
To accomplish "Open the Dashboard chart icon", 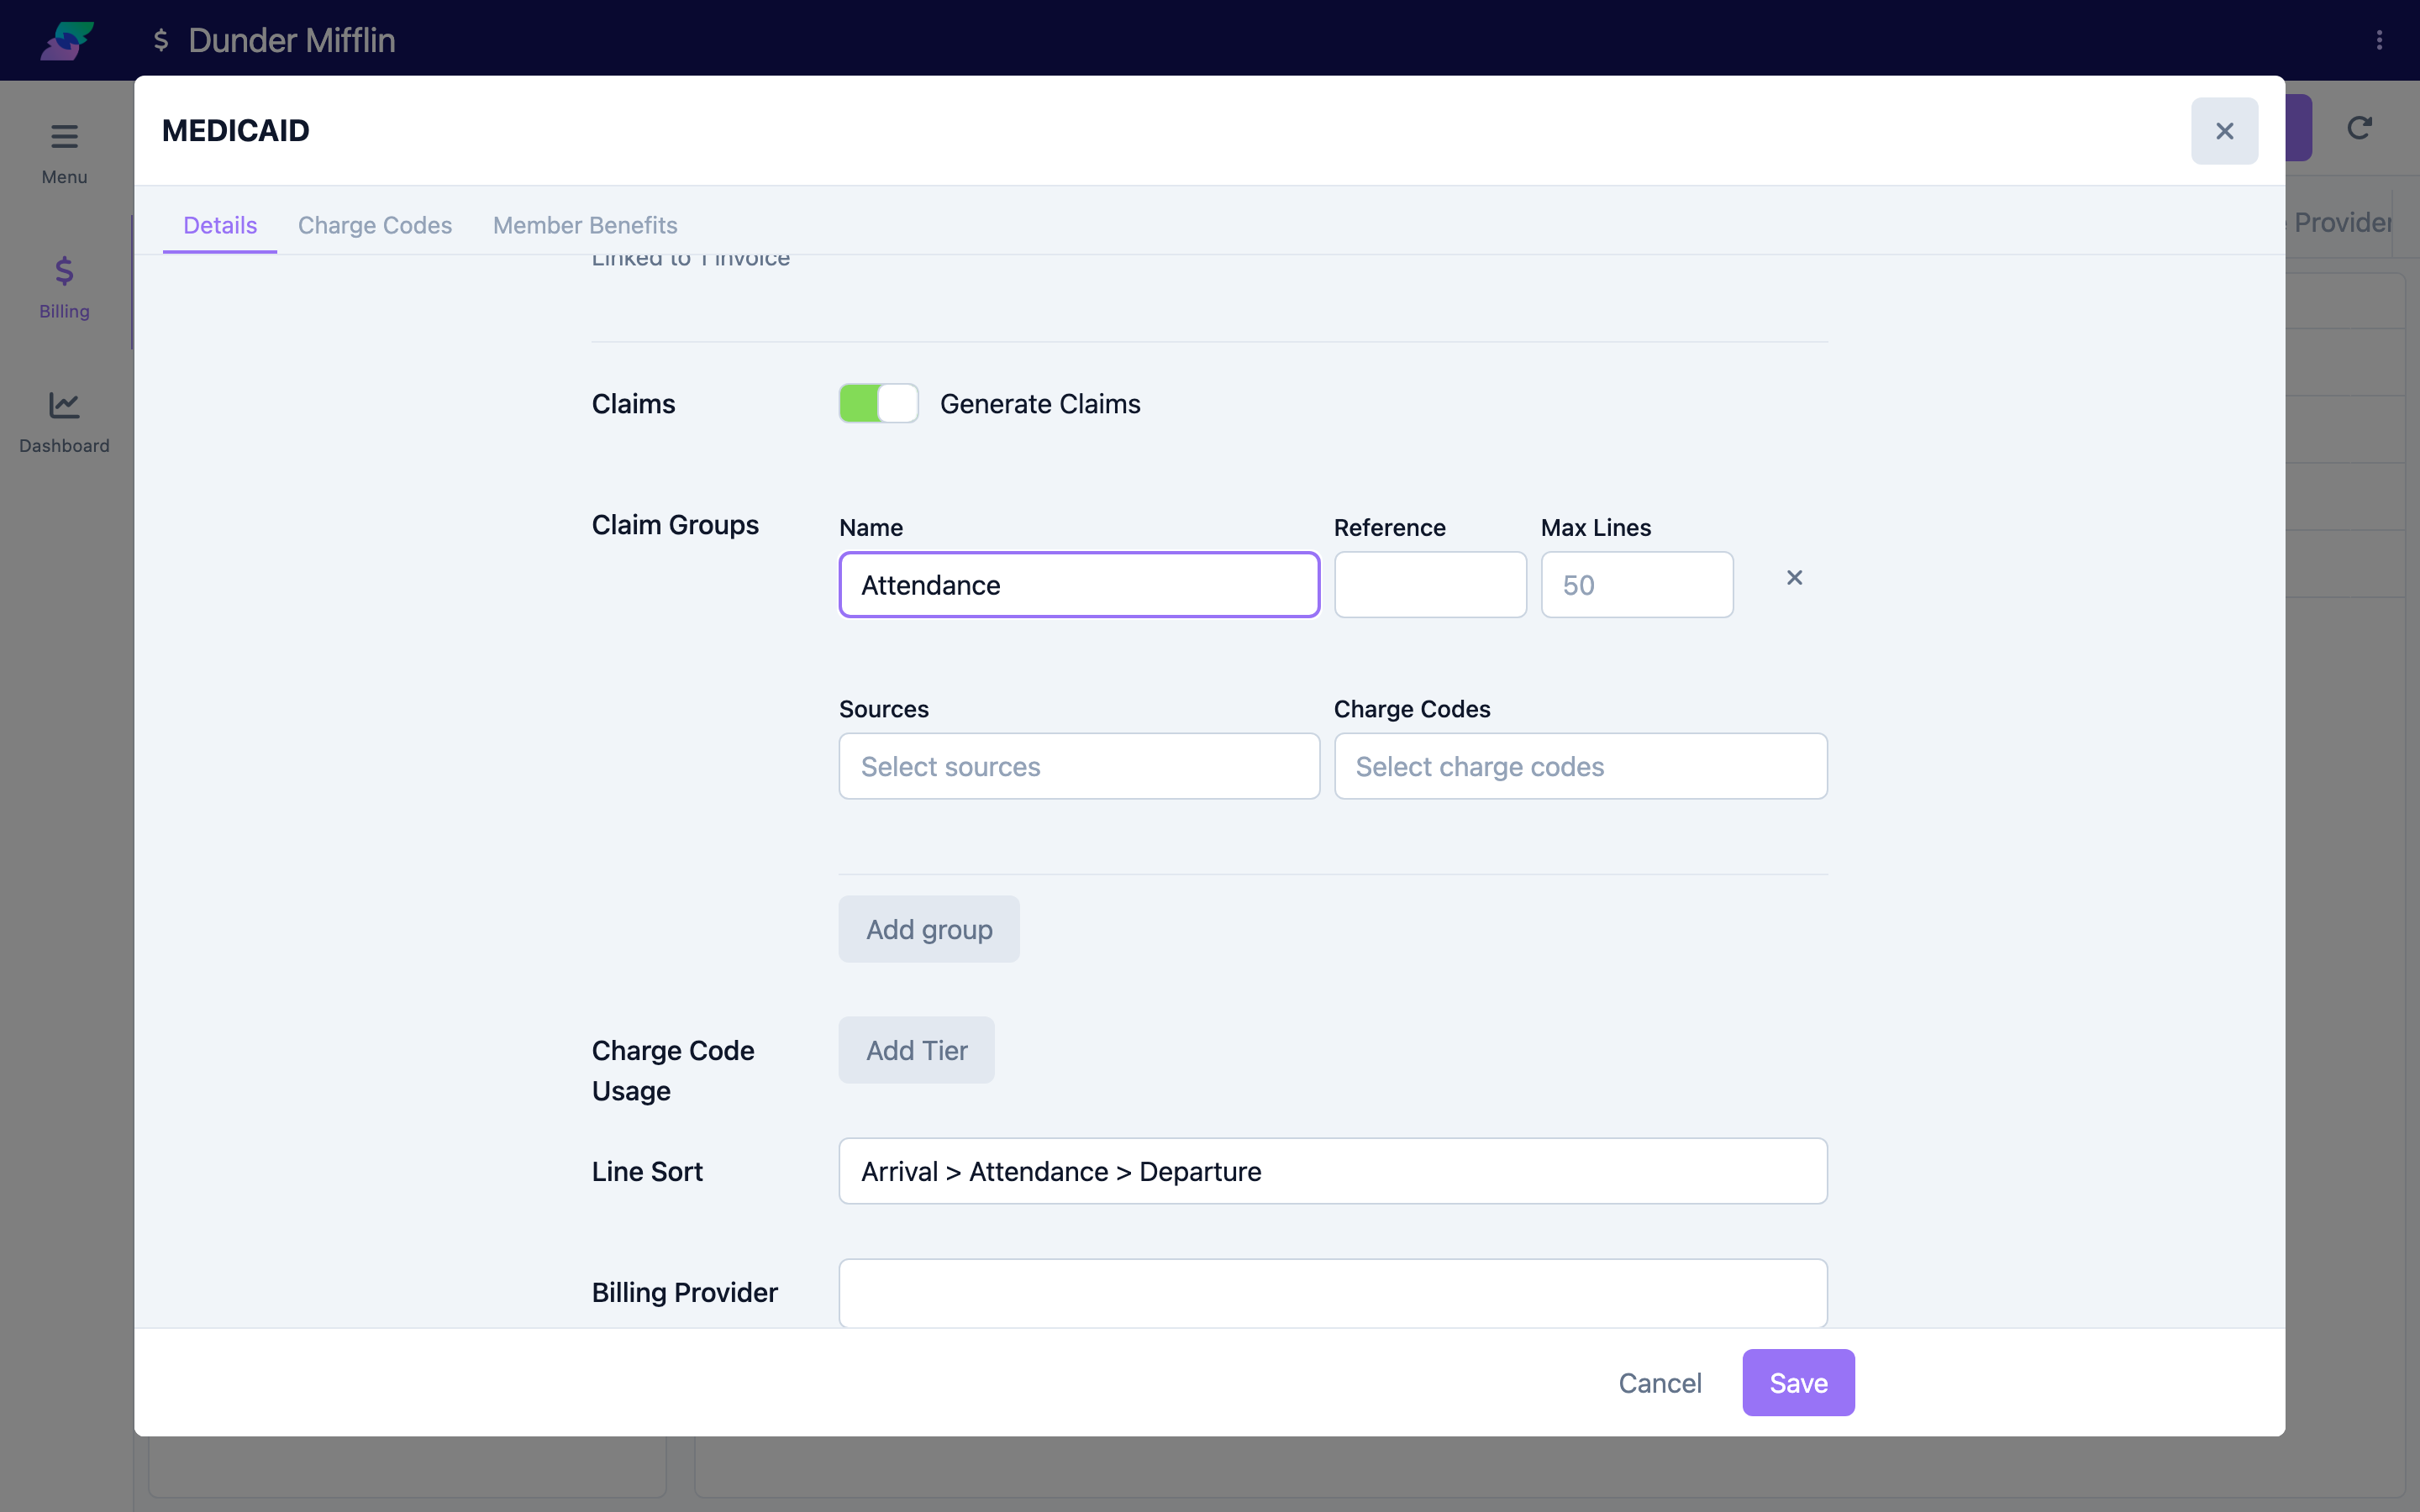I will click(64, 405).
